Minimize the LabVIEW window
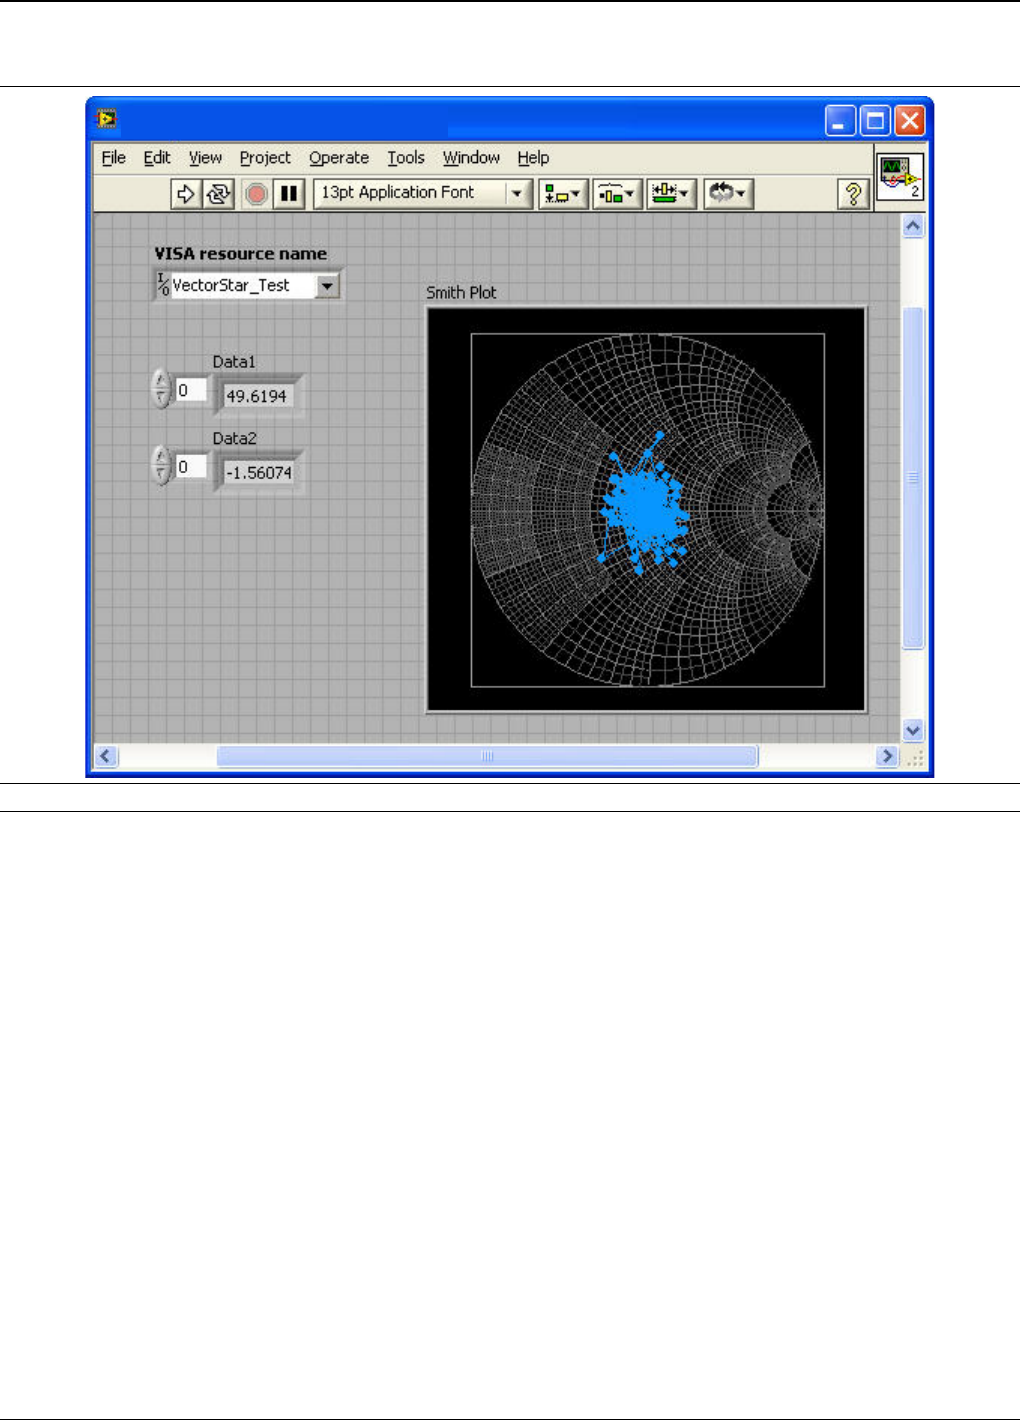The image size is (1020, 1420). click(x=840, y=121)
